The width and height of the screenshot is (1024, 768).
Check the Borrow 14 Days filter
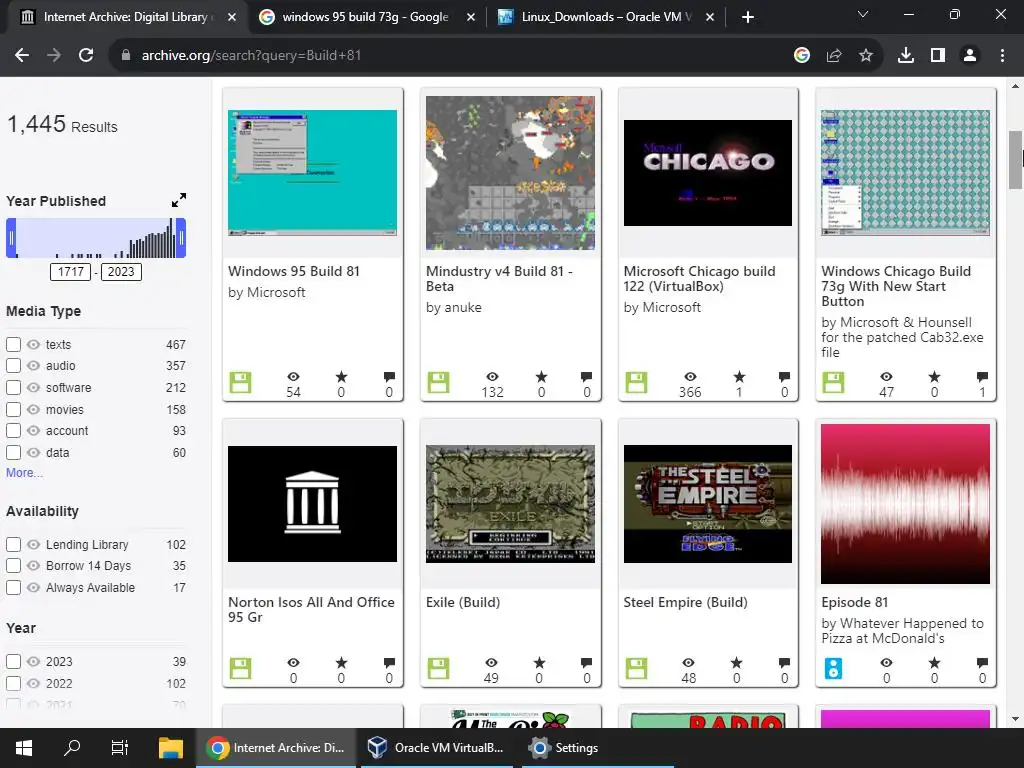(x=13, y=566)
